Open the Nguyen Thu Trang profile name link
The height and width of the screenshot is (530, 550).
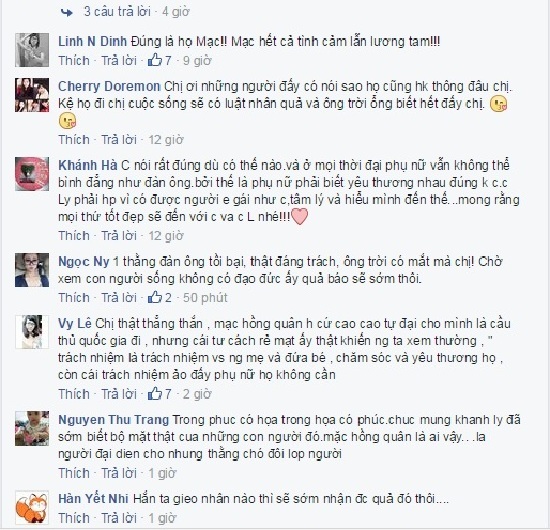(x=114, y=420)
